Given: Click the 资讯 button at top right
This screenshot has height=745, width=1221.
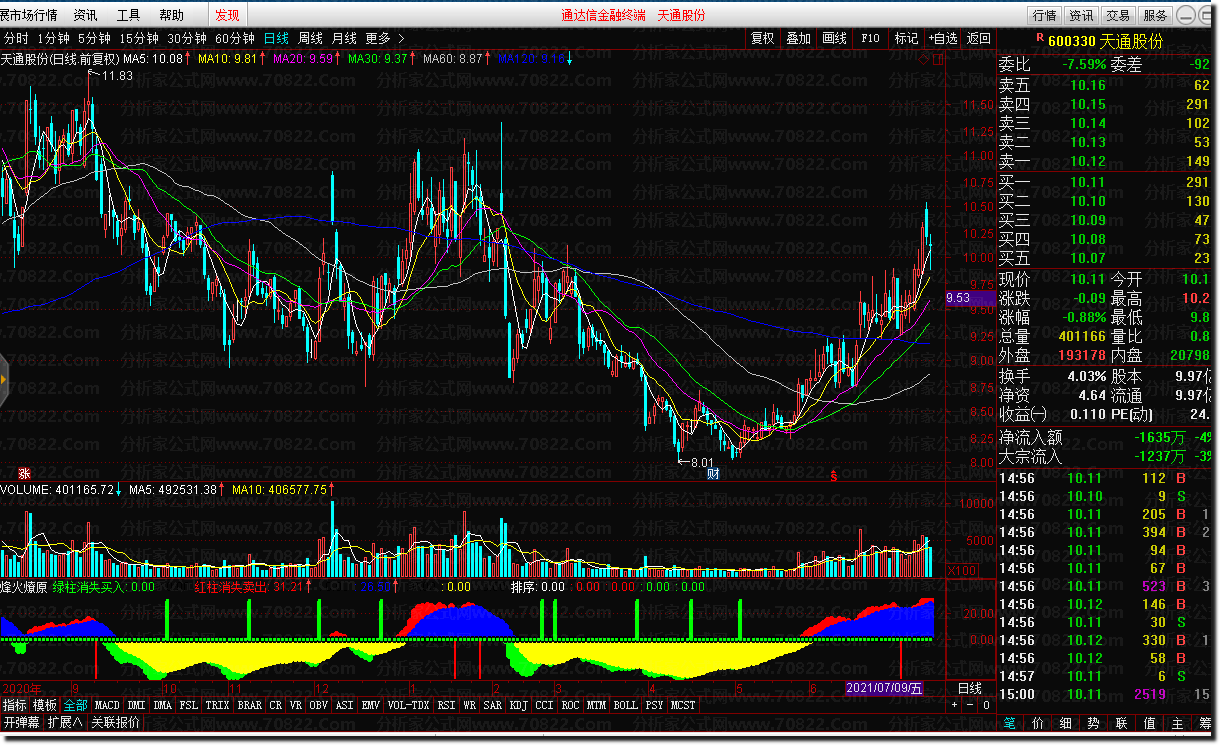Looking at the screenshot, I should (1081, 15).
